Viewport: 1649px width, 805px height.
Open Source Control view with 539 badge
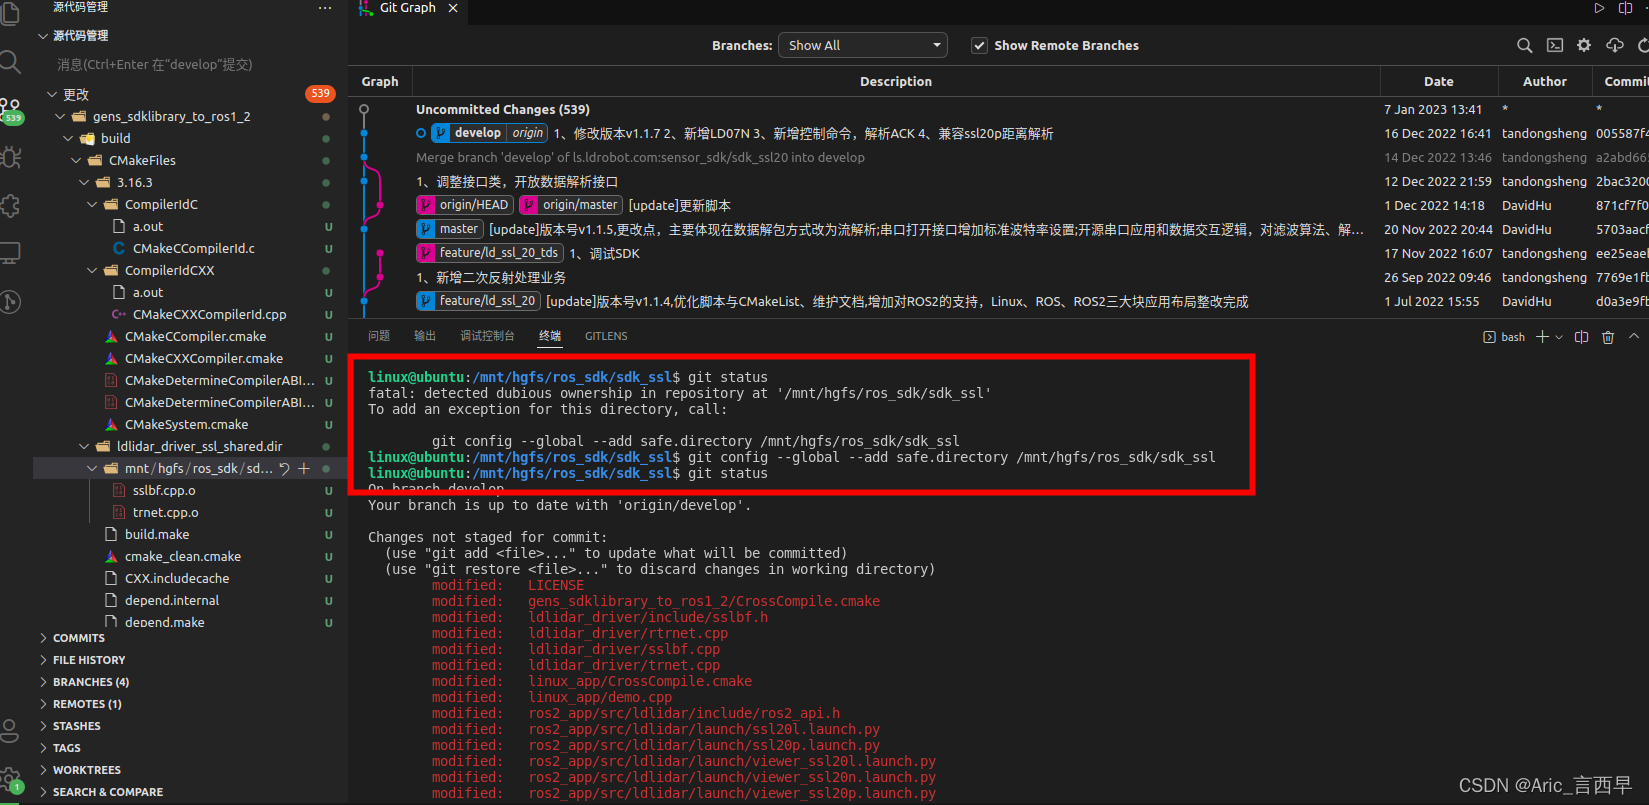pyautogui.click(x=11, y=110)
